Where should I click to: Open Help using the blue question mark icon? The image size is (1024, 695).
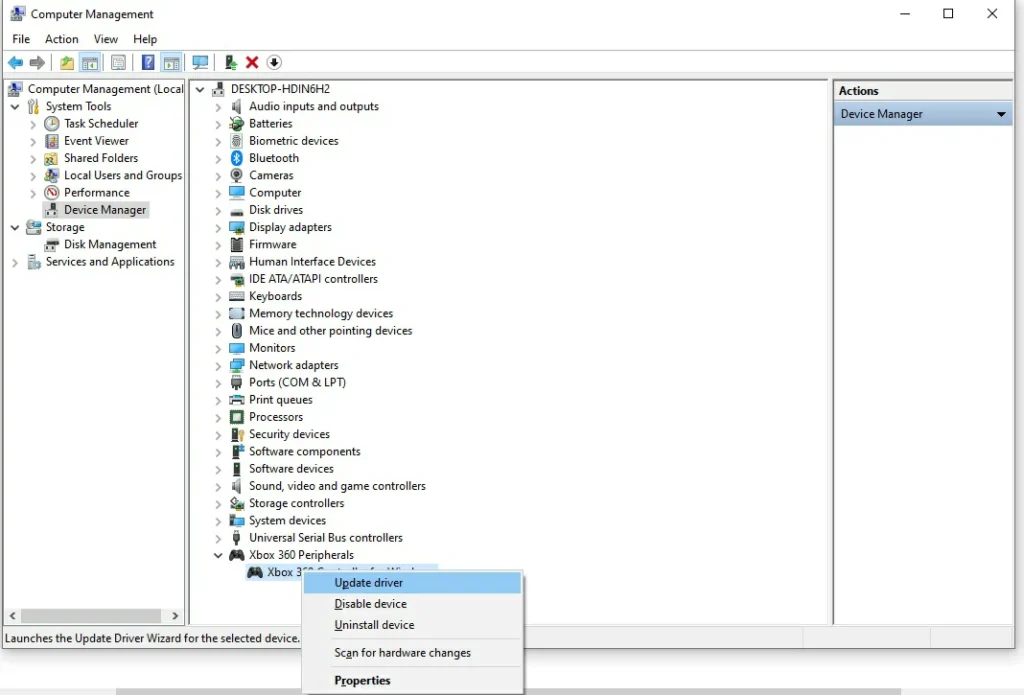[x=146, y=62]
